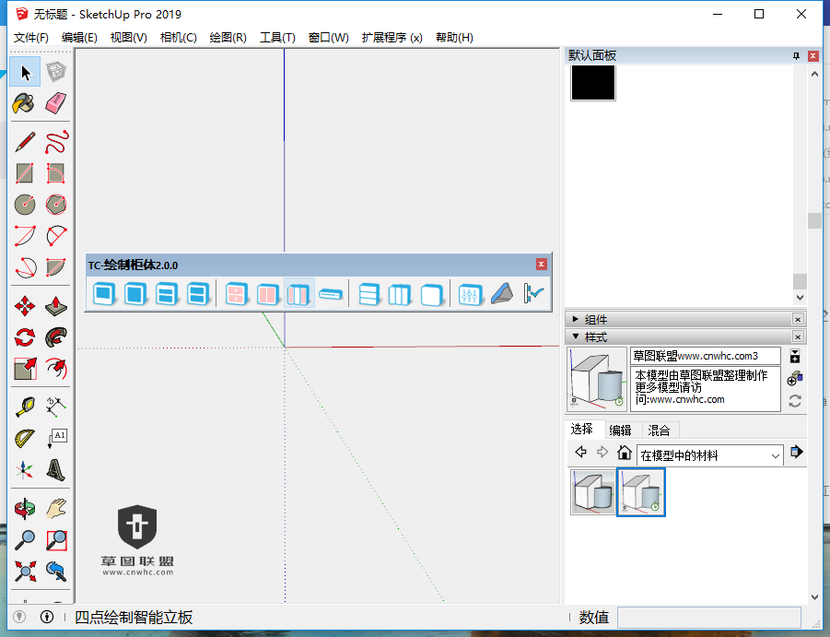830x637 pixels.
Task: Click the checkmark icon in TC toolbar
Action: pyautogui.click(x=533, y=294)
